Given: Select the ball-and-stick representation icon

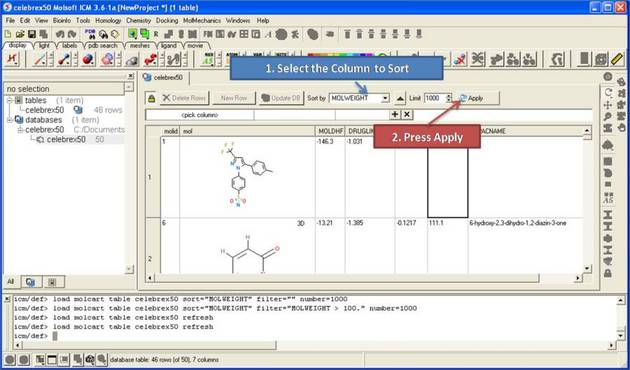Looking at the screenshot, I should tap(63, 59).
